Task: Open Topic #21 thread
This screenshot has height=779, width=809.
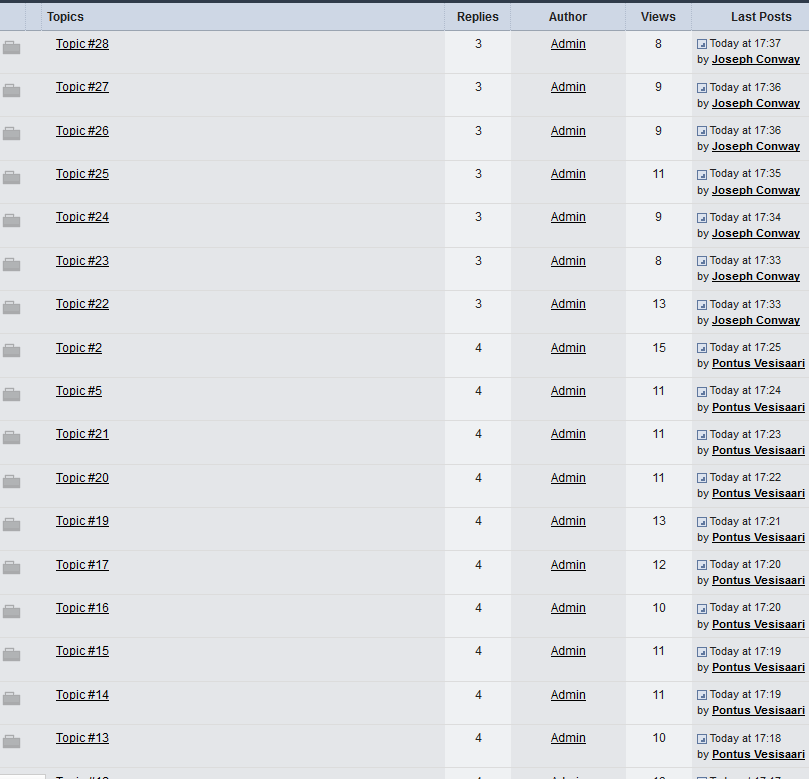Action: pyautogui.click(x=83, y=434)
